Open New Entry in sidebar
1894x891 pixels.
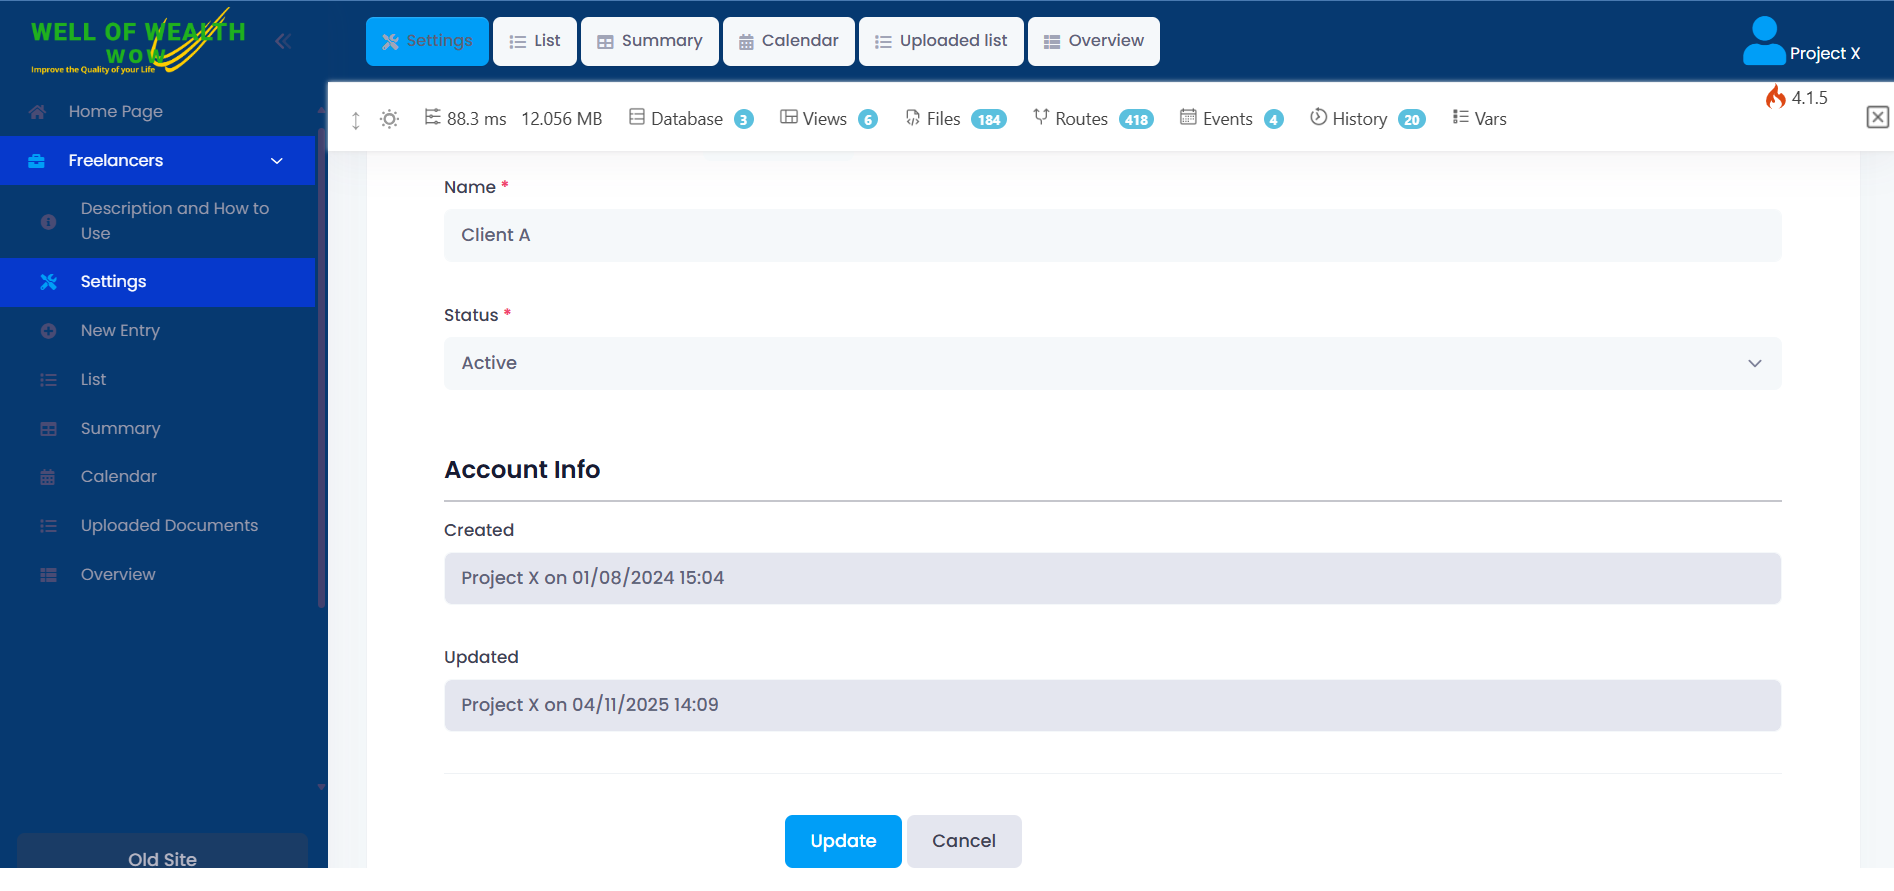click(158, 331)
